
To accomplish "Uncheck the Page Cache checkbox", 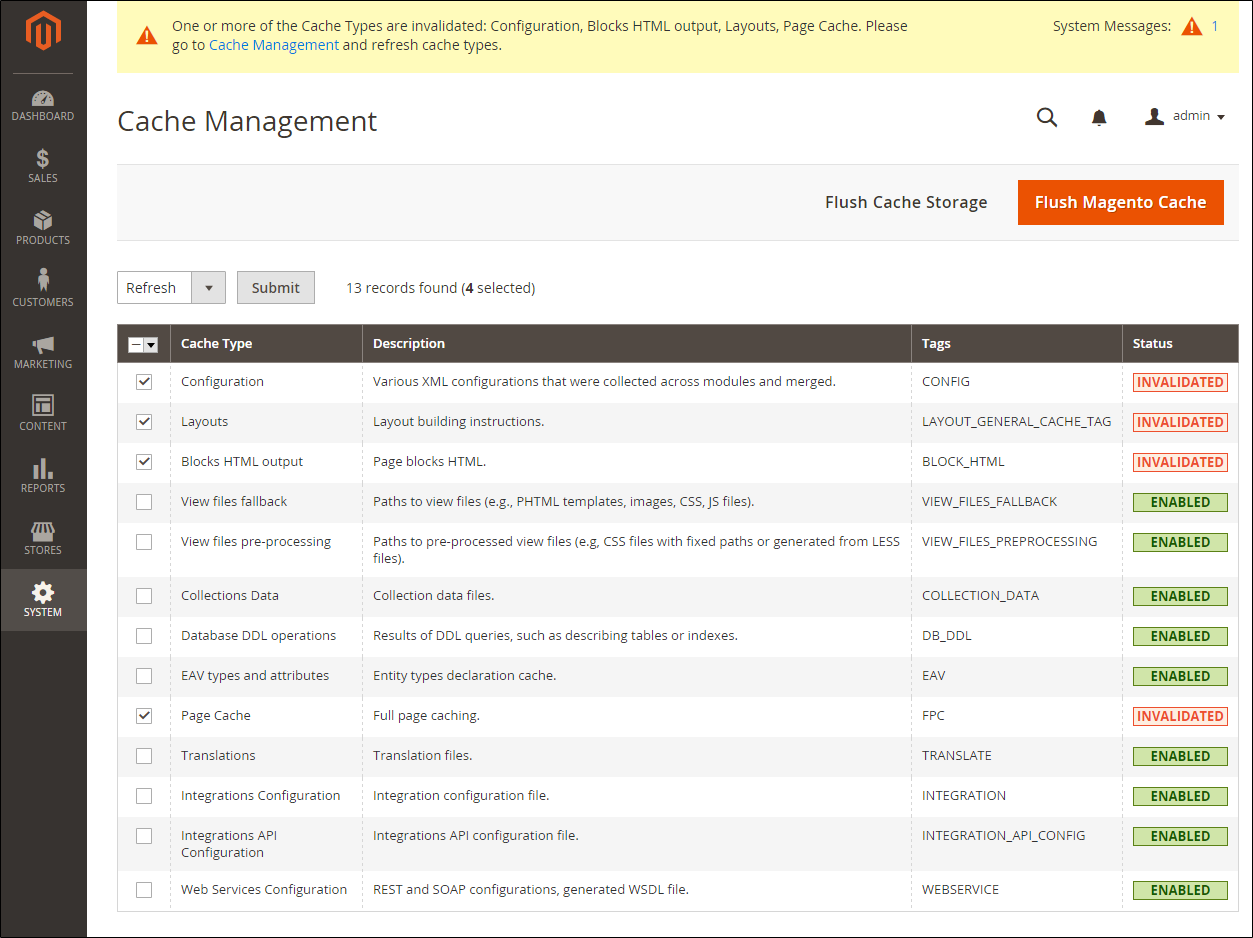I will pos(144,716).
